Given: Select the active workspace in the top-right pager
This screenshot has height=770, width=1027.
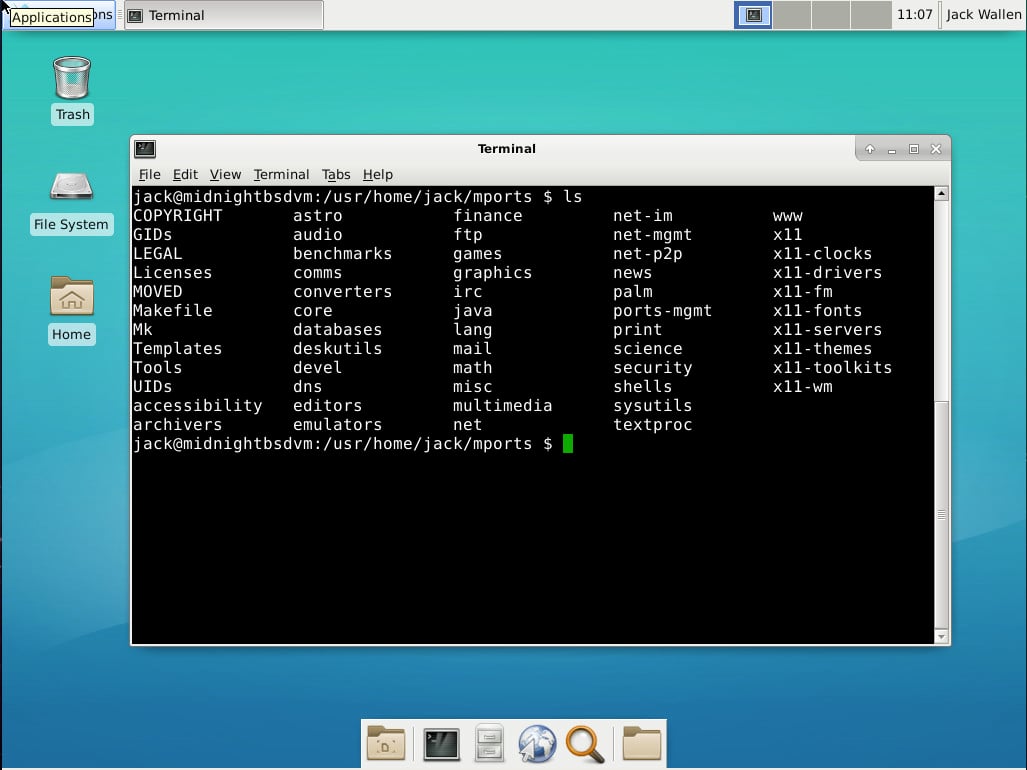Looking at the screenshot, I should point(752,14).
